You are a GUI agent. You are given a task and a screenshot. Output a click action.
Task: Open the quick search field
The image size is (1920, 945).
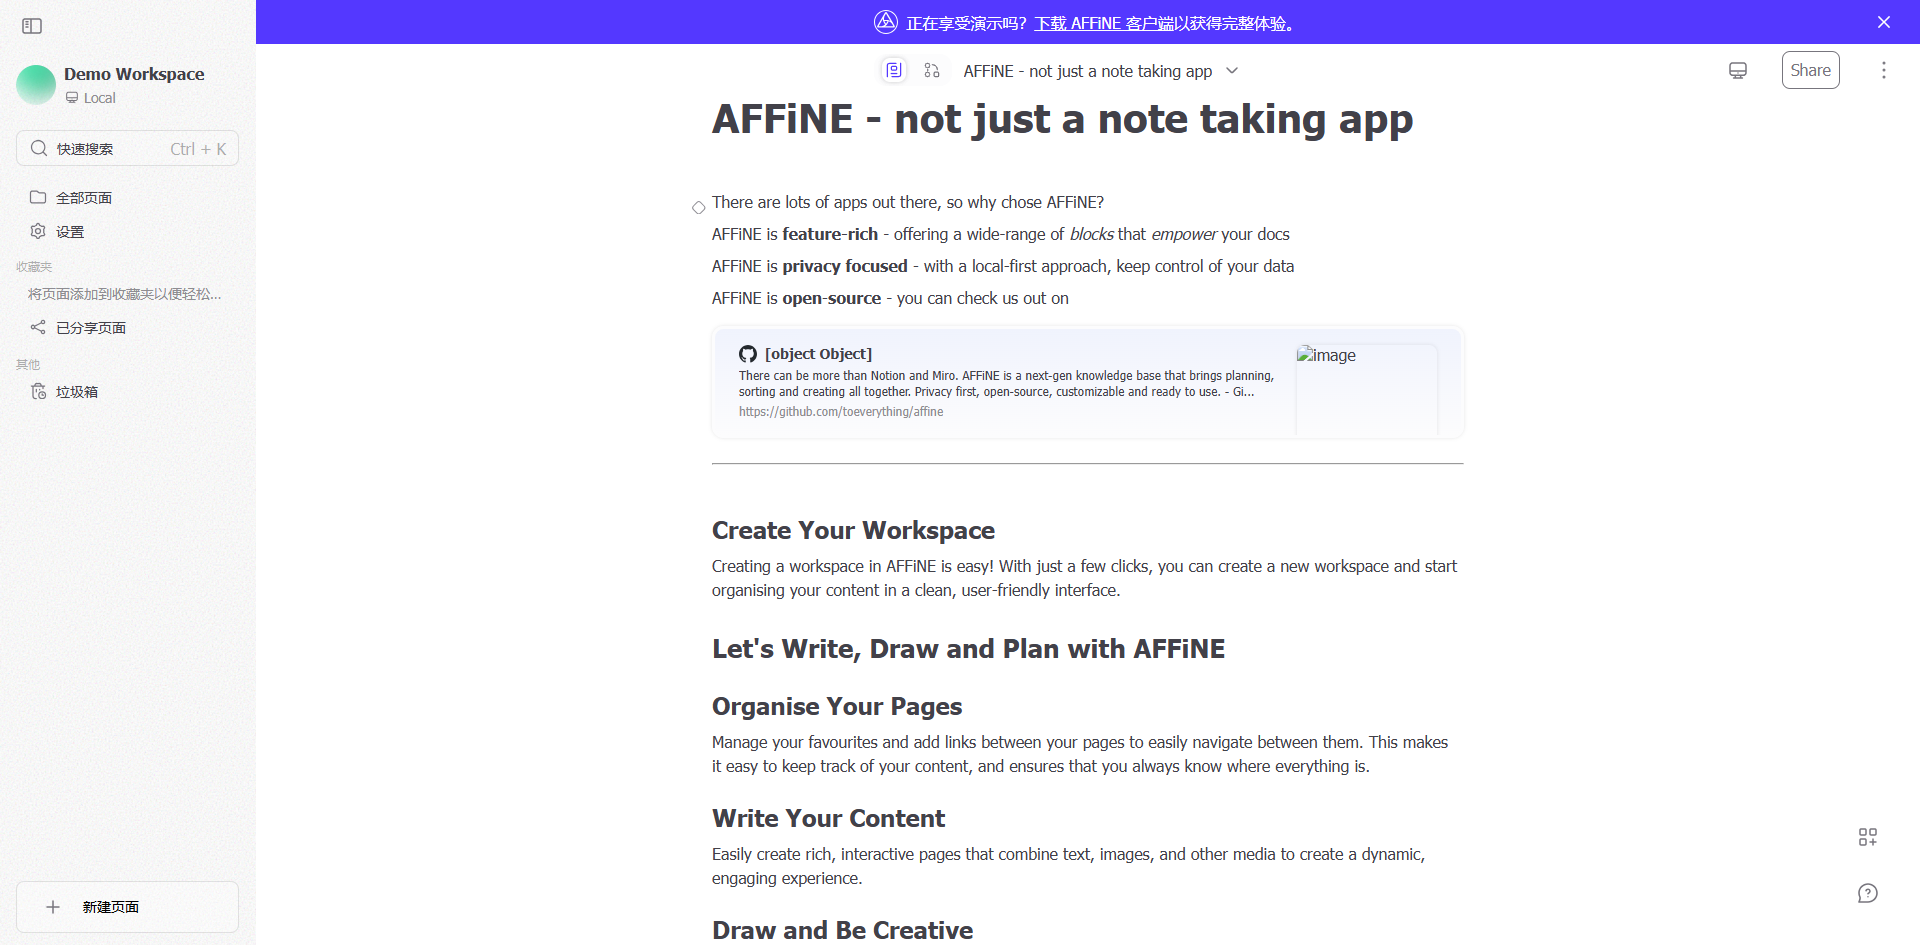127,148
